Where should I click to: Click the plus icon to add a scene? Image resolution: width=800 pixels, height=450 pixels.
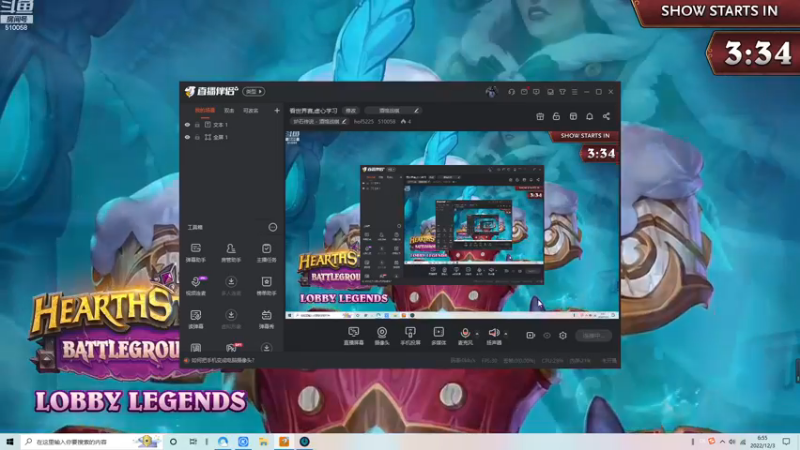[x=277, y=110]
